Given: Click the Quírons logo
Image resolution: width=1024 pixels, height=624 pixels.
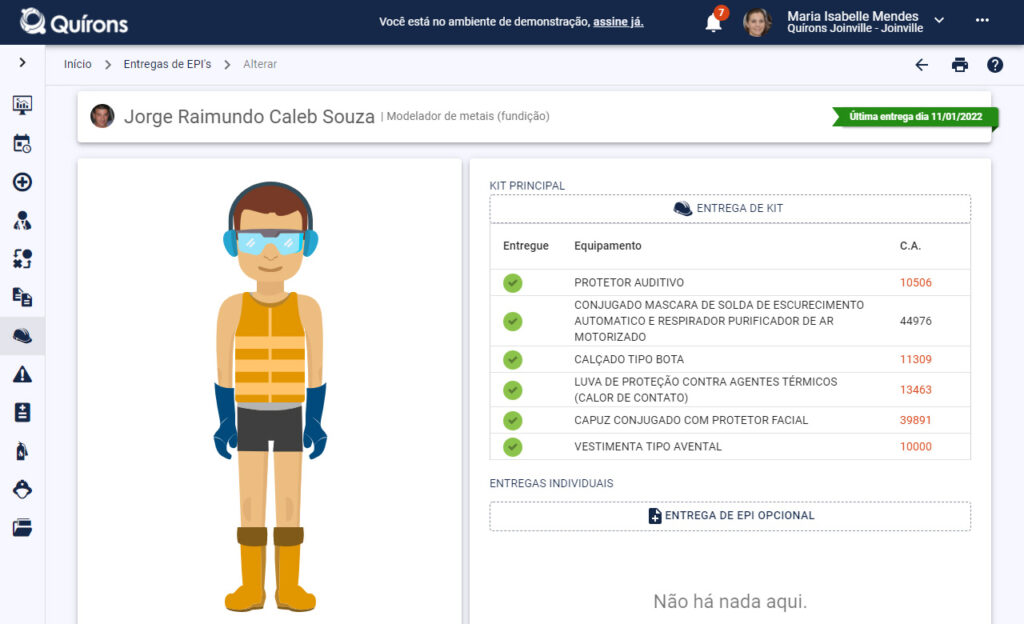Looking at the screenshot, I should pos(74,22).
